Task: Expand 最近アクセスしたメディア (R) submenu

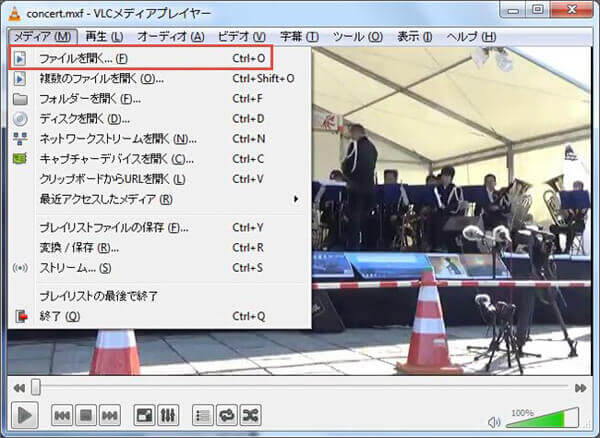Action: [160, 199]
